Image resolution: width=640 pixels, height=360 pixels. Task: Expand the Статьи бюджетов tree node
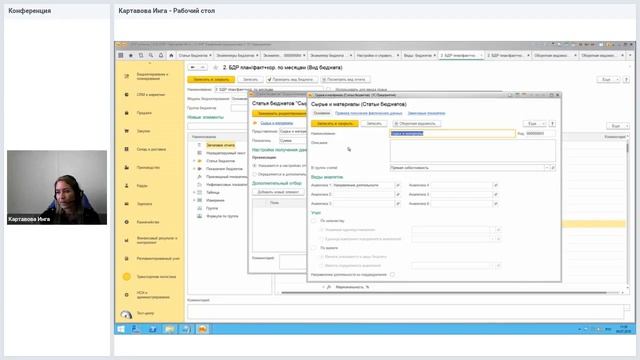(x=194, y=161)
